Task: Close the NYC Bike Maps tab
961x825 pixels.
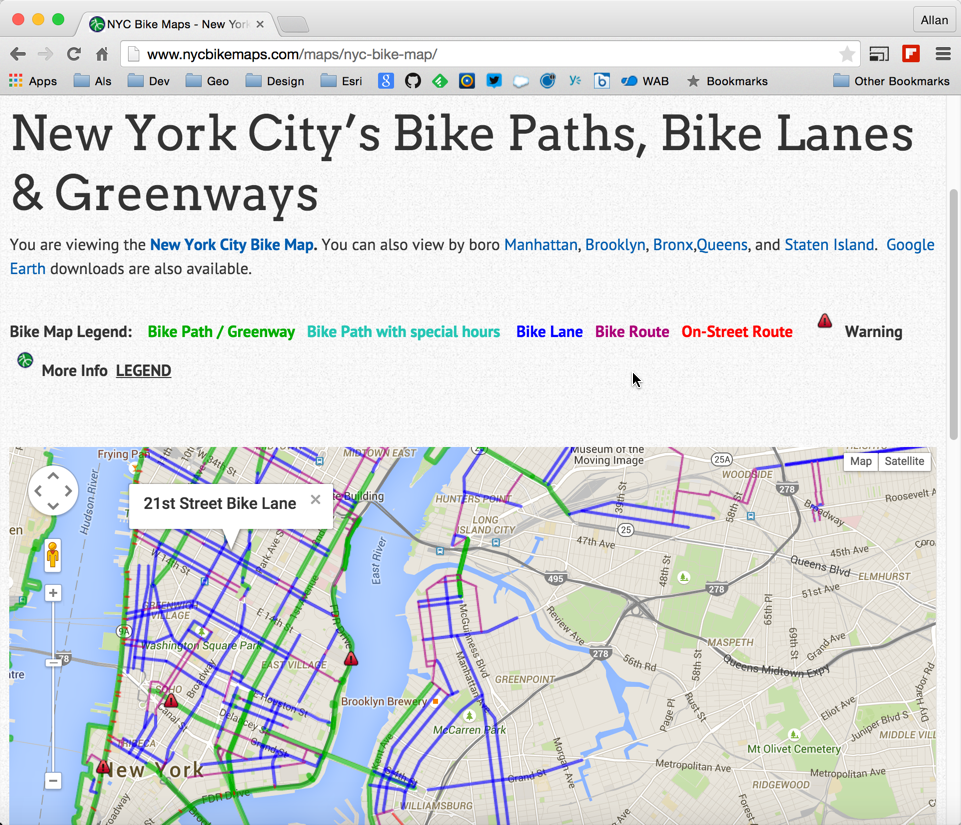Action: point(260,24)
